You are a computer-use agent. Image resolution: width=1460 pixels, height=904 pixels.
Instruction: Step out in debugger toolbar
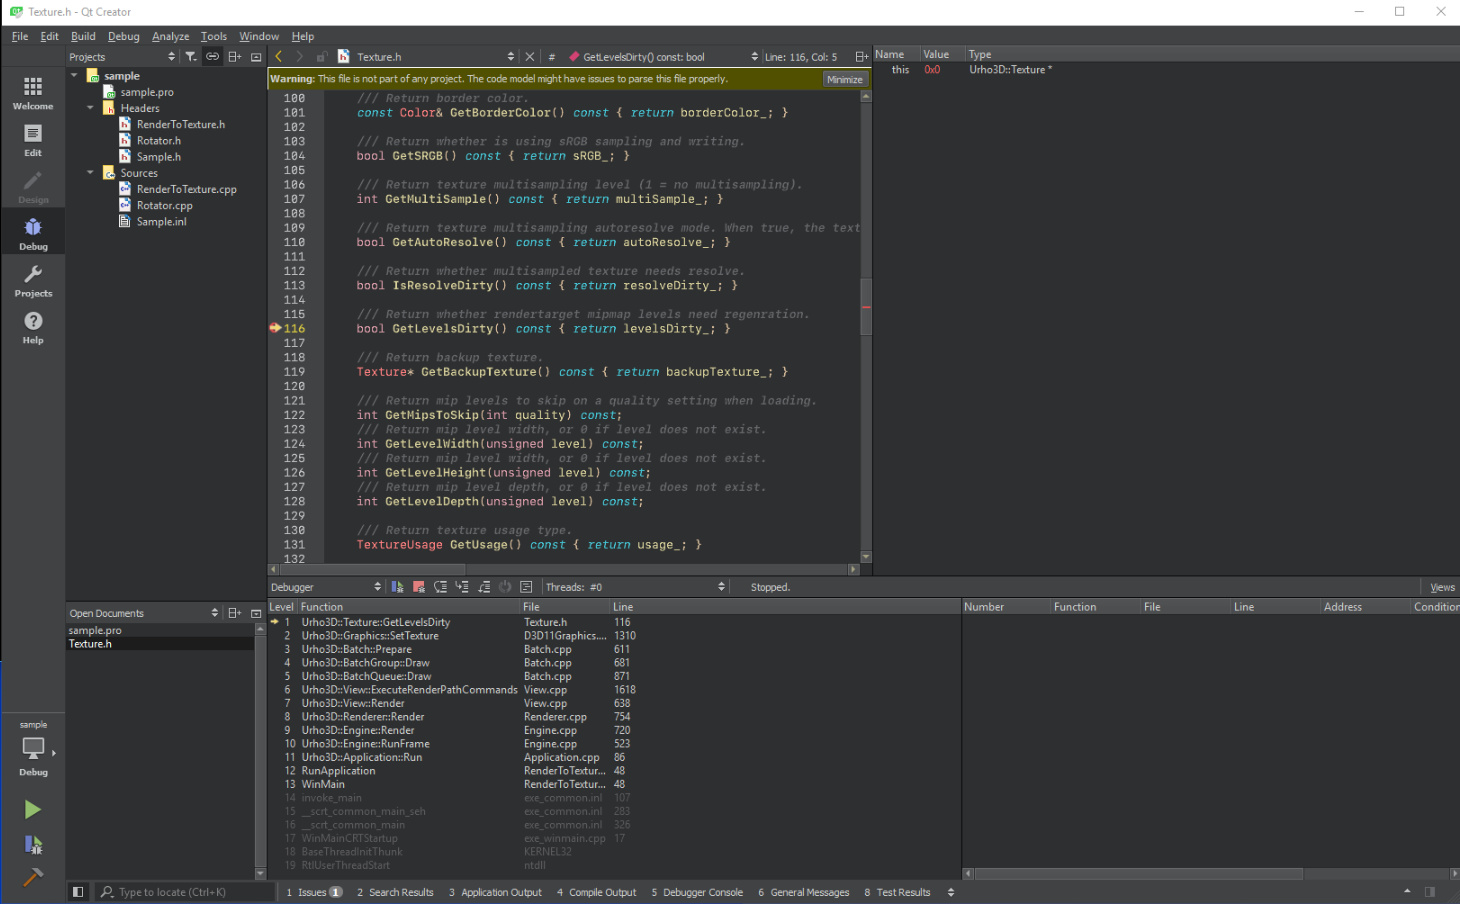click(484, 587)
